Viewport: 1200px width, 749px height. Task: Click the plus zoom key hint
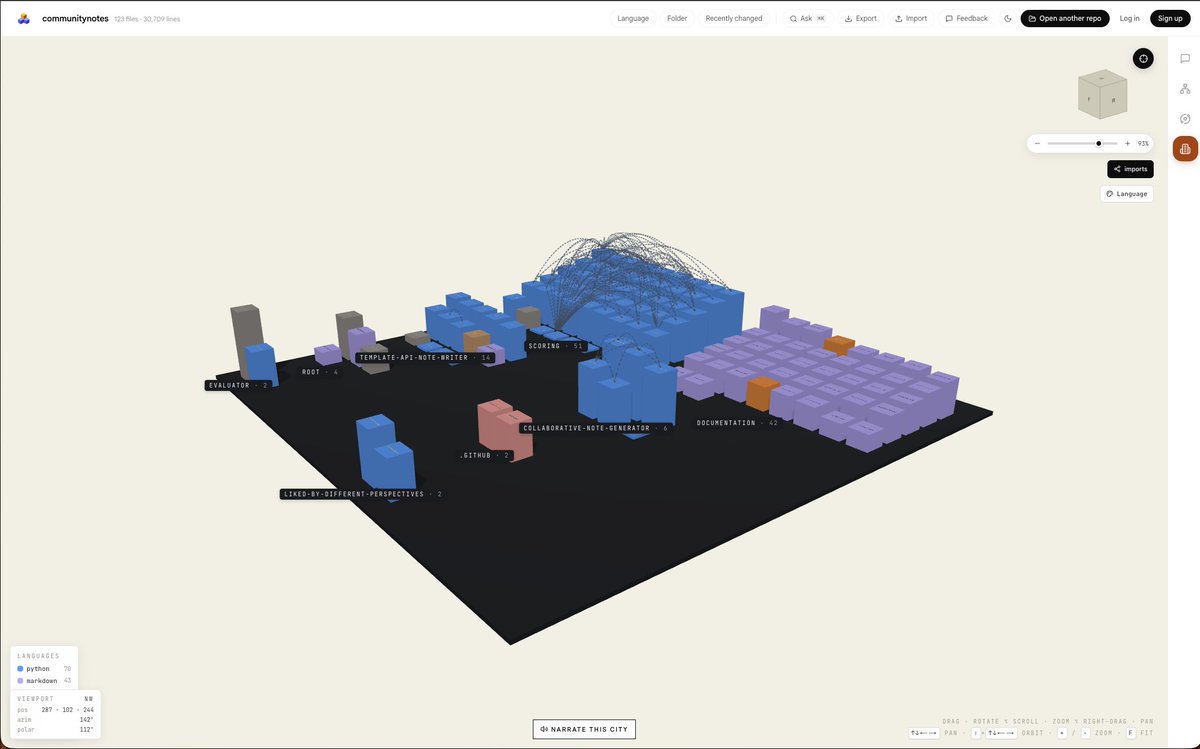(1062, 733)
